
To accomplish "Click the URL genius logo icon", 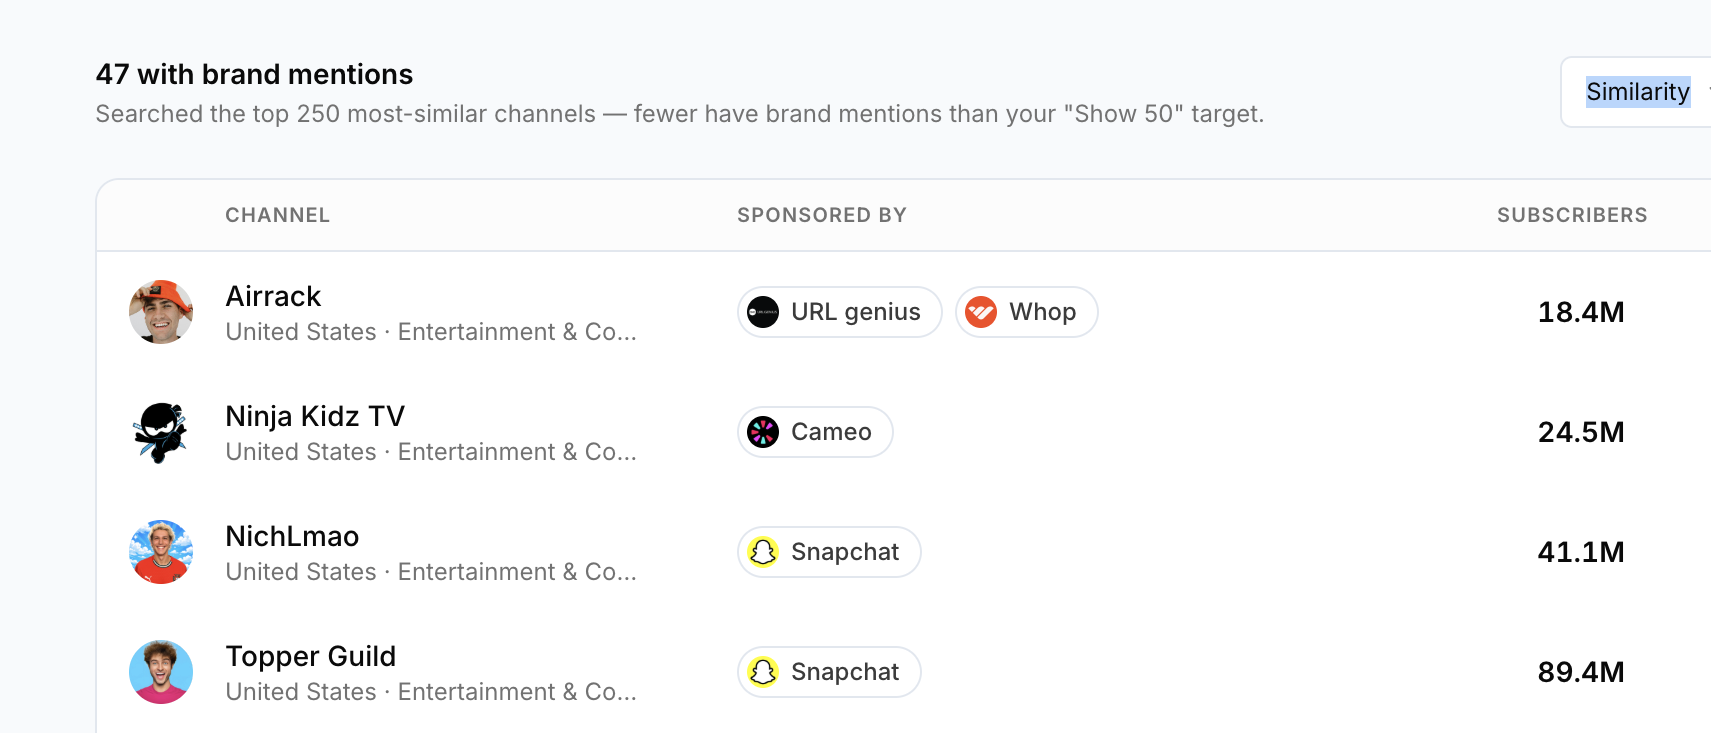I will click(763, 312).
